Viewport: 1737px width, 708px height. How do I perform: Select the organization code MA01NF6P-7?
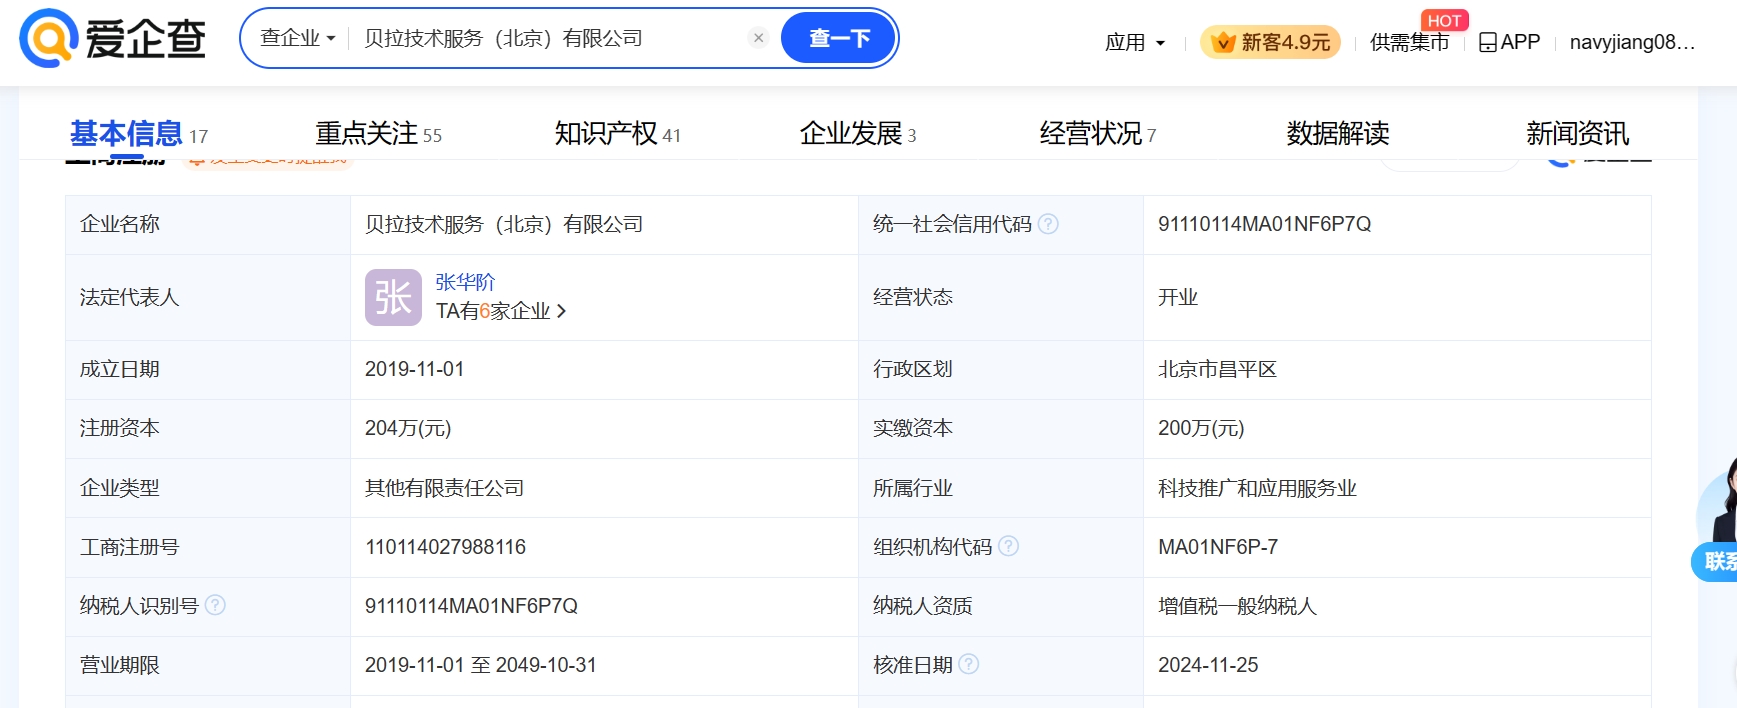1218,547
